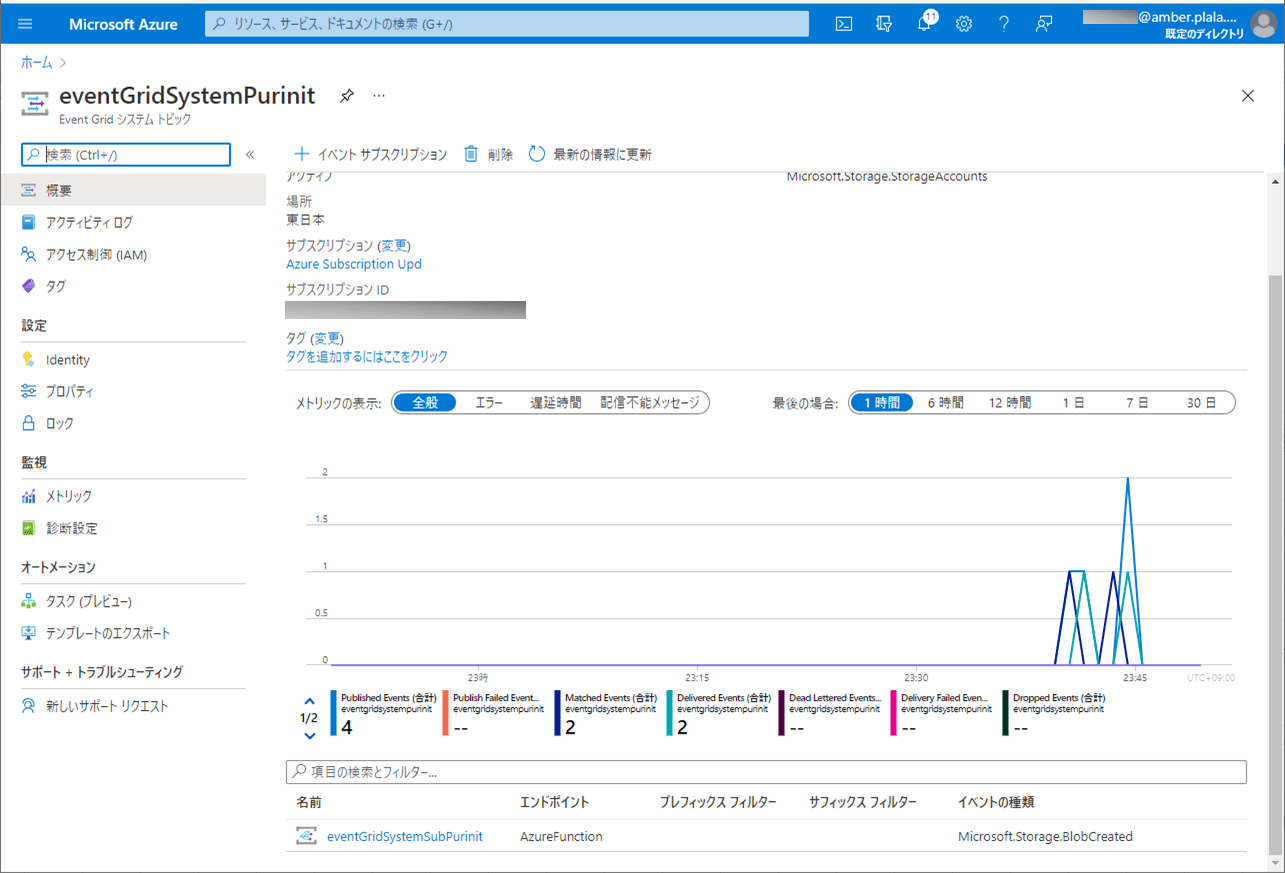
Task: Open the feedback icon in header
Action: pos(1044,24)
